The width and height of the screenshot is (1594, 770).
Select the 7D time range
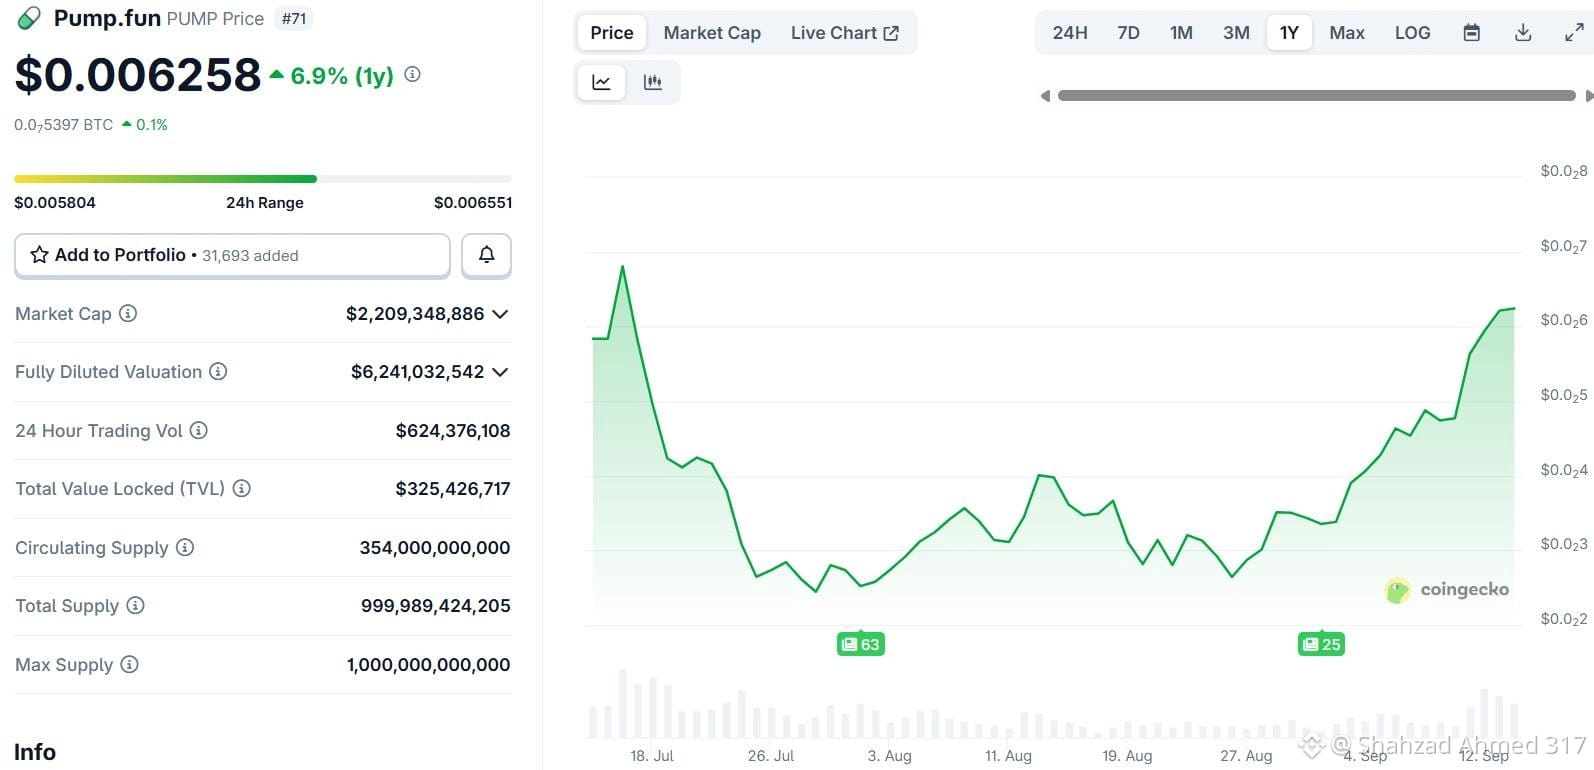pyautogui.click(x=1128, y=33)
